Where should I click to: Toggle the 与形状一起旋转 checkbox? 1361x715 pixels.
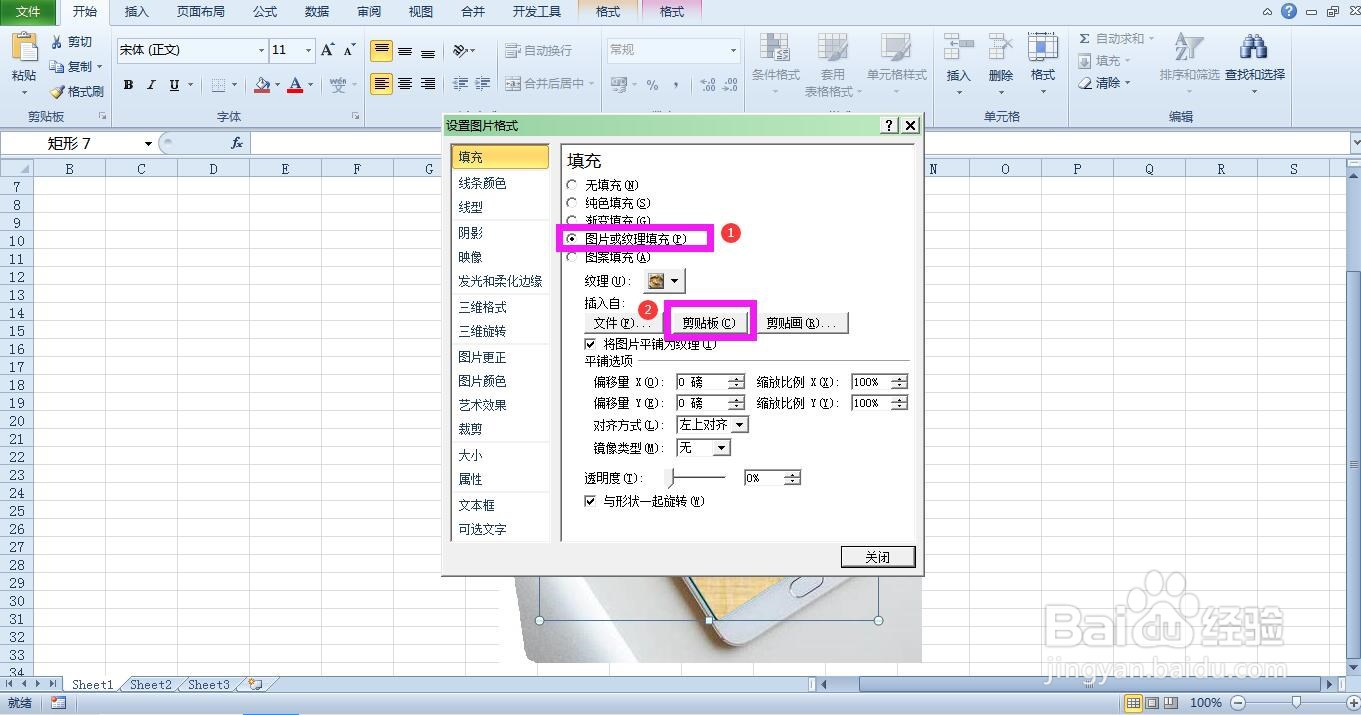[591, 501]
